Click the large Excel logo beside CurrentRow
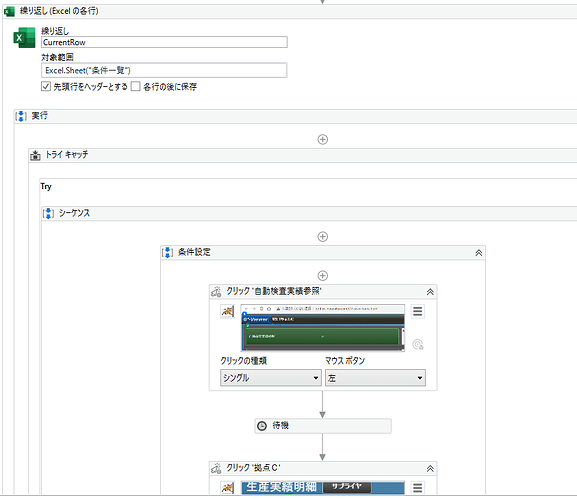This screenshot has width=577, height=500. 24,38
